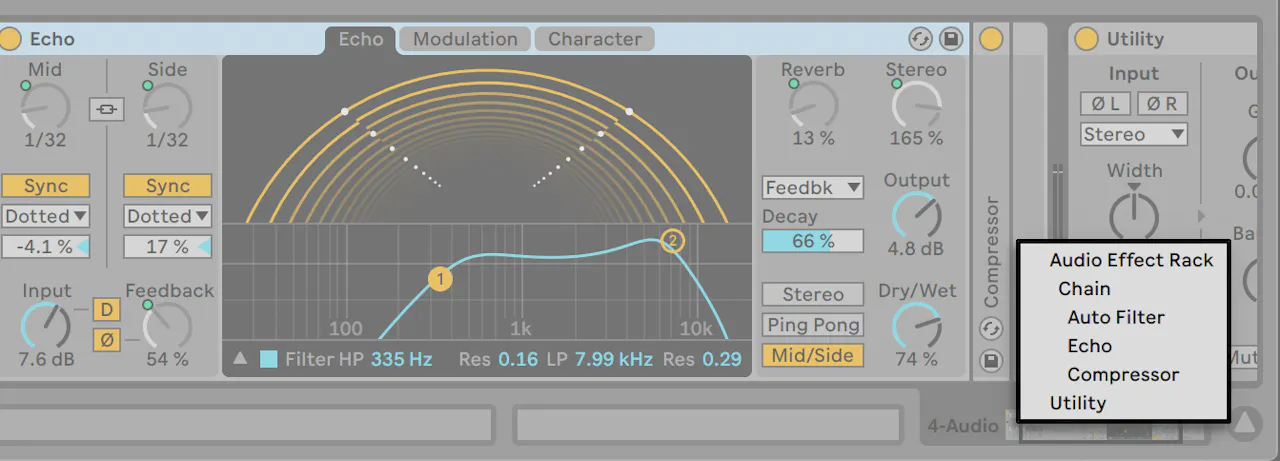Click the 17 % Side offset field
Screen dimensions: 1280x461
pos(168,246)
